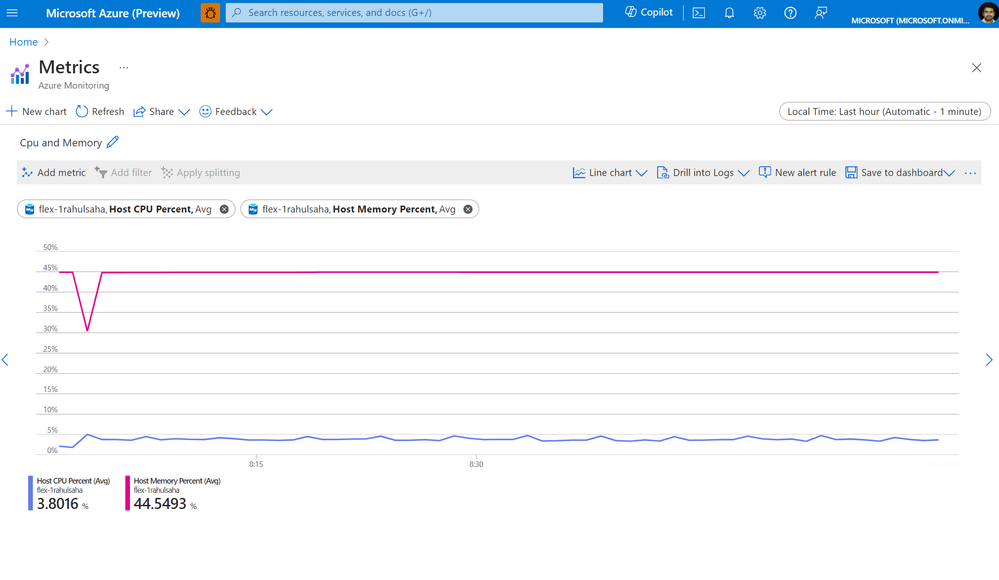999x580 pixels.
Task: Open the notifications bell
Action: [x=729, y=13]
